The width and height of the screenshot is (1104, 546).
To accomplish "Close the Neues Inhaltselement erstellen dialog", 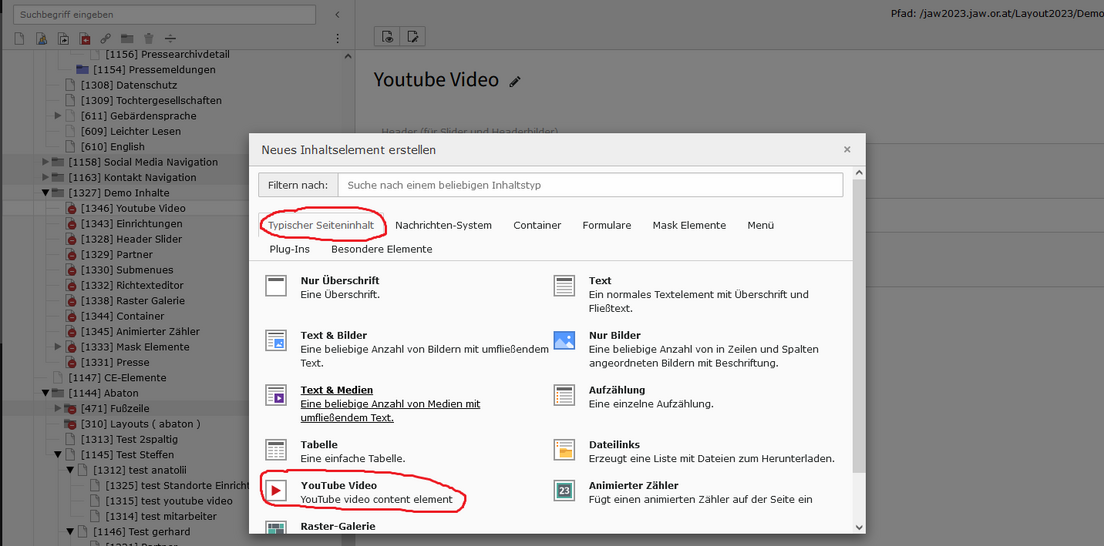I will pos(847,149).
